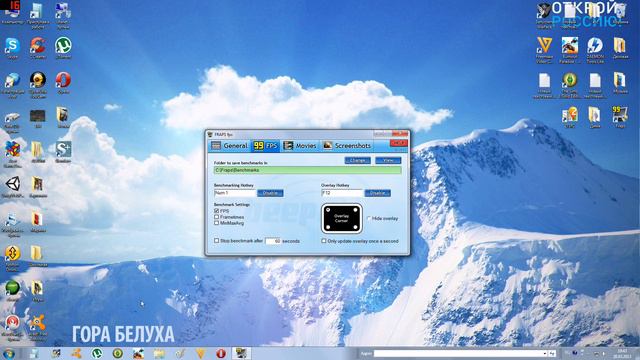Open the Windows Start menu
Screen dimensions: 640x360
coord(9,353)
